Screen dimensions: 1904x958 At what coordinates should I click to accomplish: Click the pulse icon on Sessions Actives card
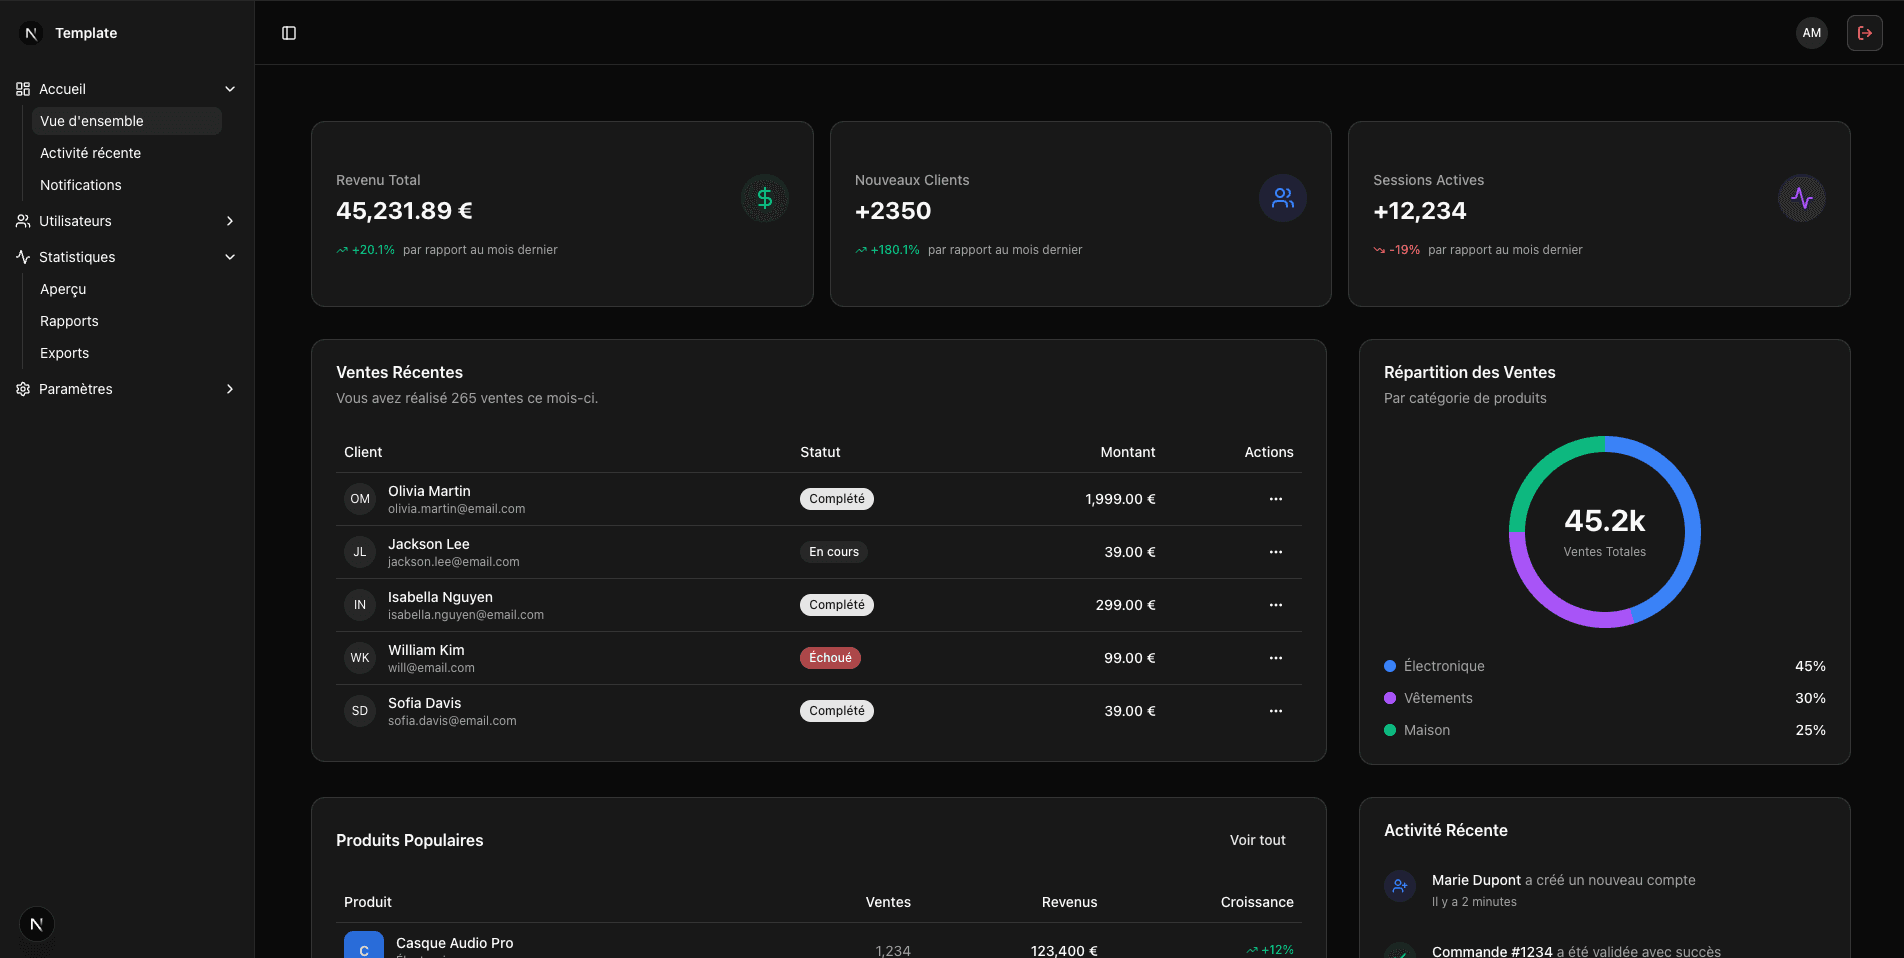[1801, 198]
